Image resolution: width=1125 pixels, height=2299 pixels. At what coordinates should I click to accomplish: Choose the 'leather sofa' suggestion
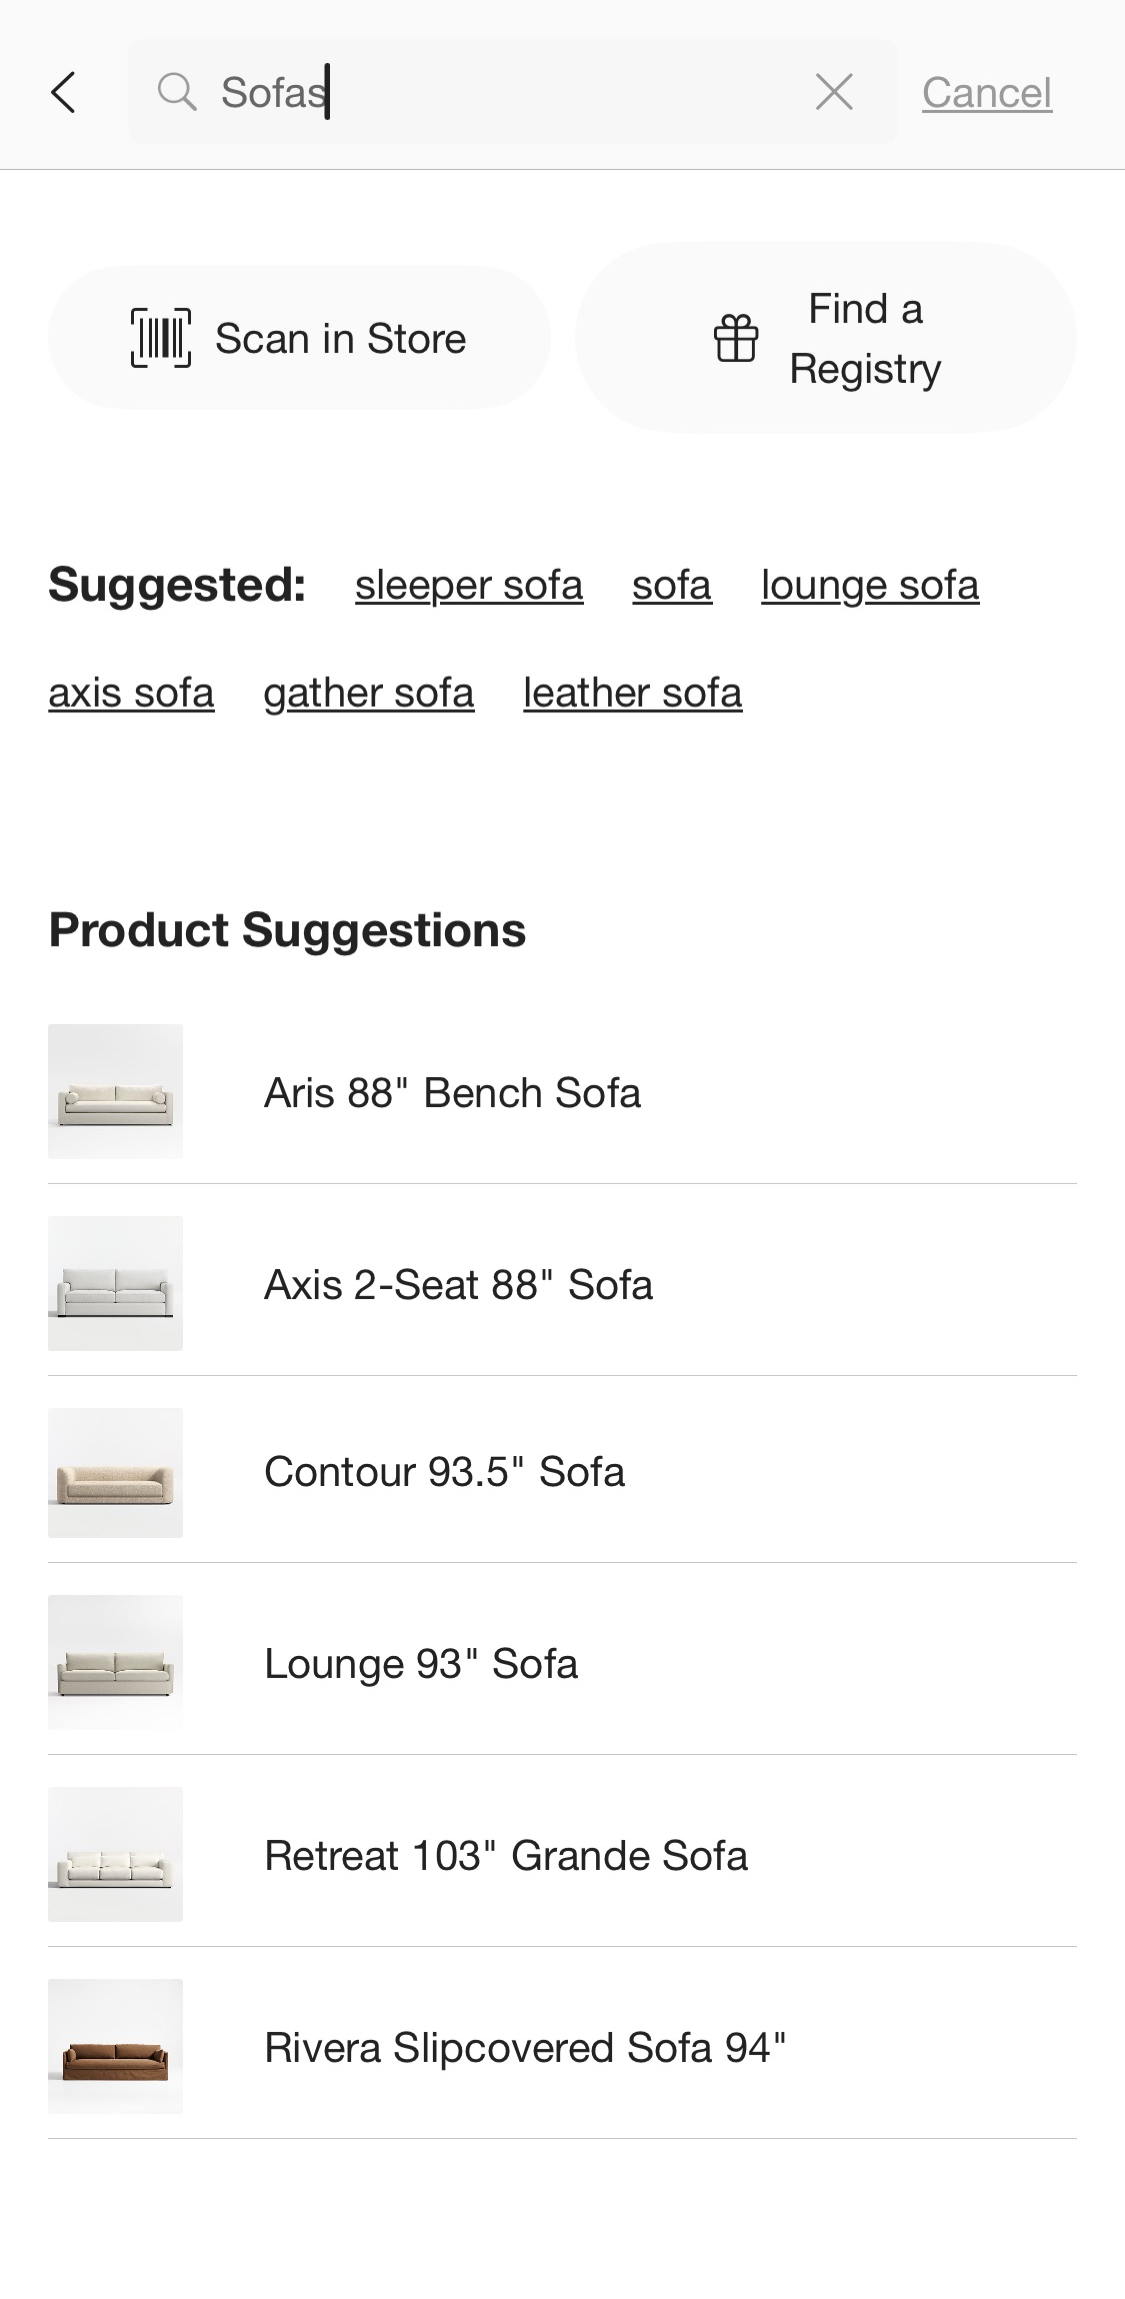632,693
